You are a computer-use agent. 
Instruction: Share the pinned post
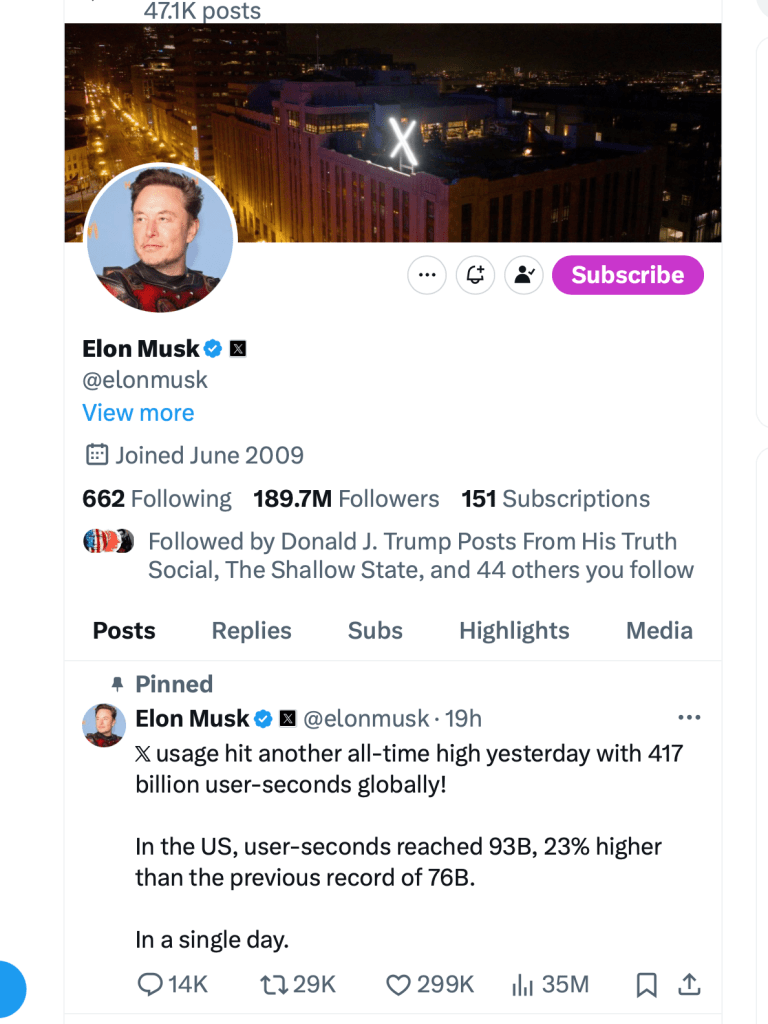pyautogui.click(x=689, y=985)
